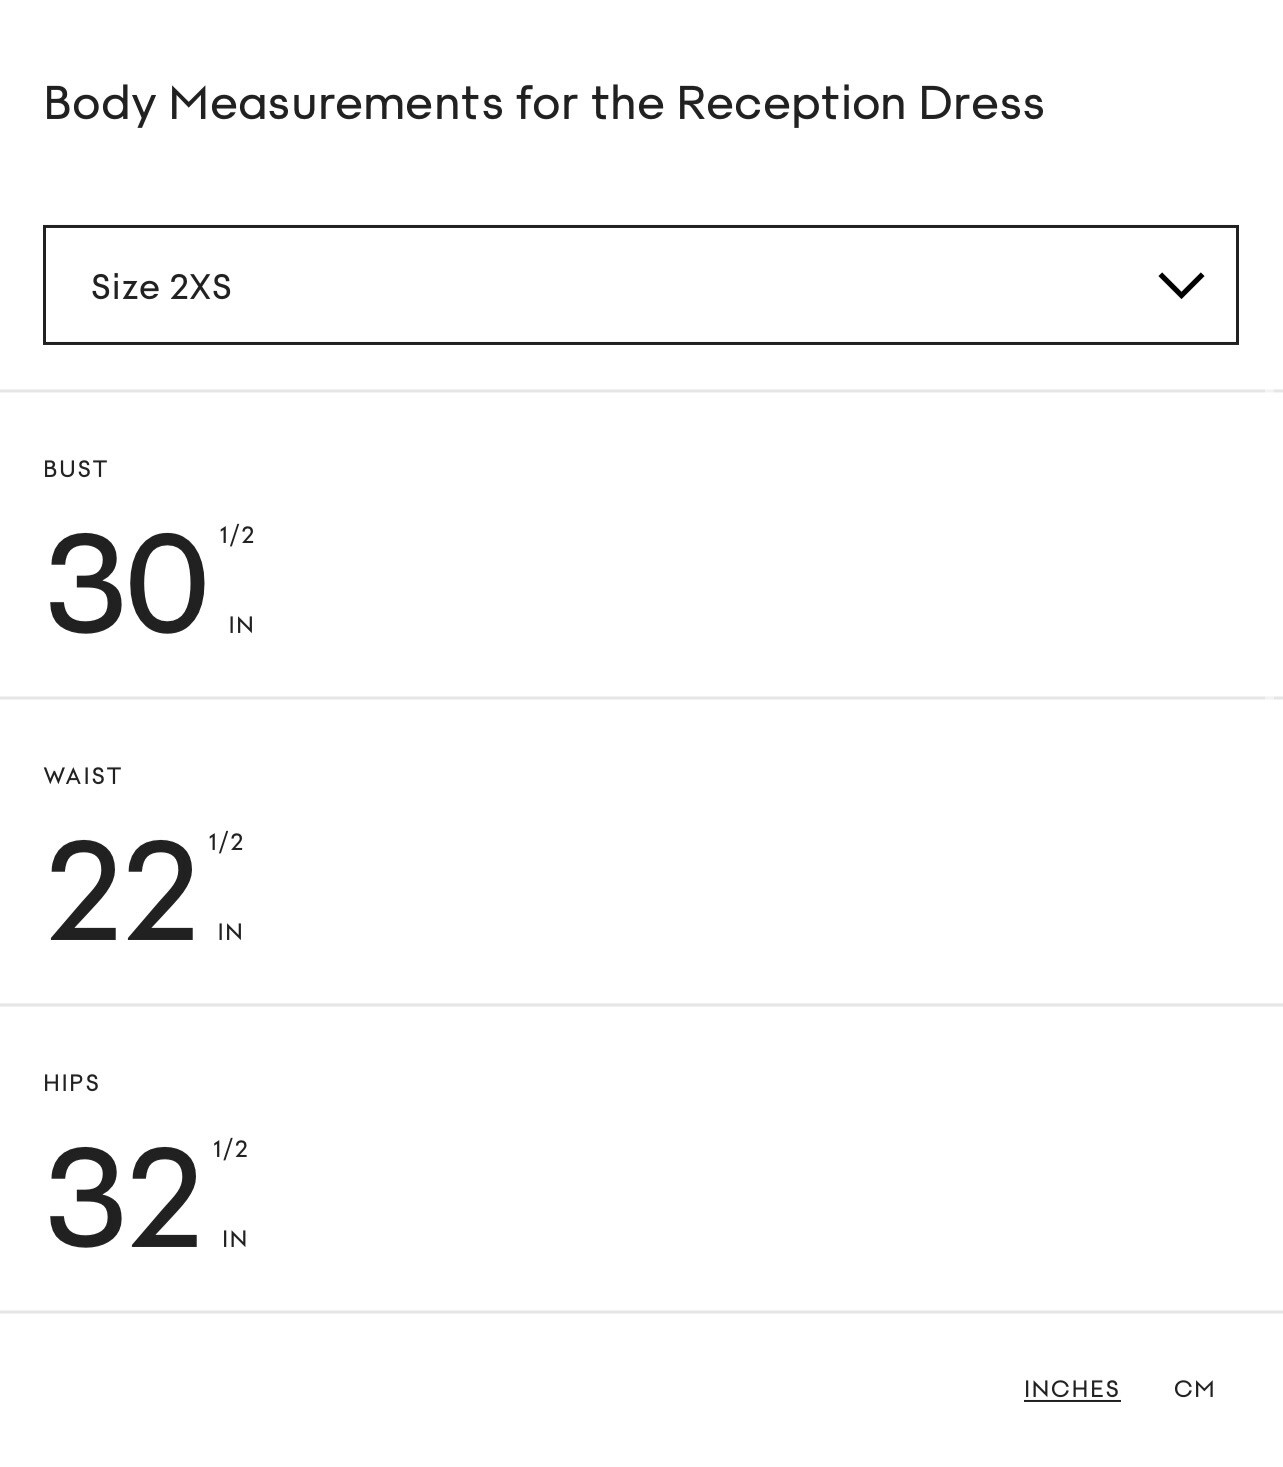Click the 1/2 fraction beside bust 30
This screenshot has height=1467, width=1283.
pyautogui.click(x=237, y=535)
